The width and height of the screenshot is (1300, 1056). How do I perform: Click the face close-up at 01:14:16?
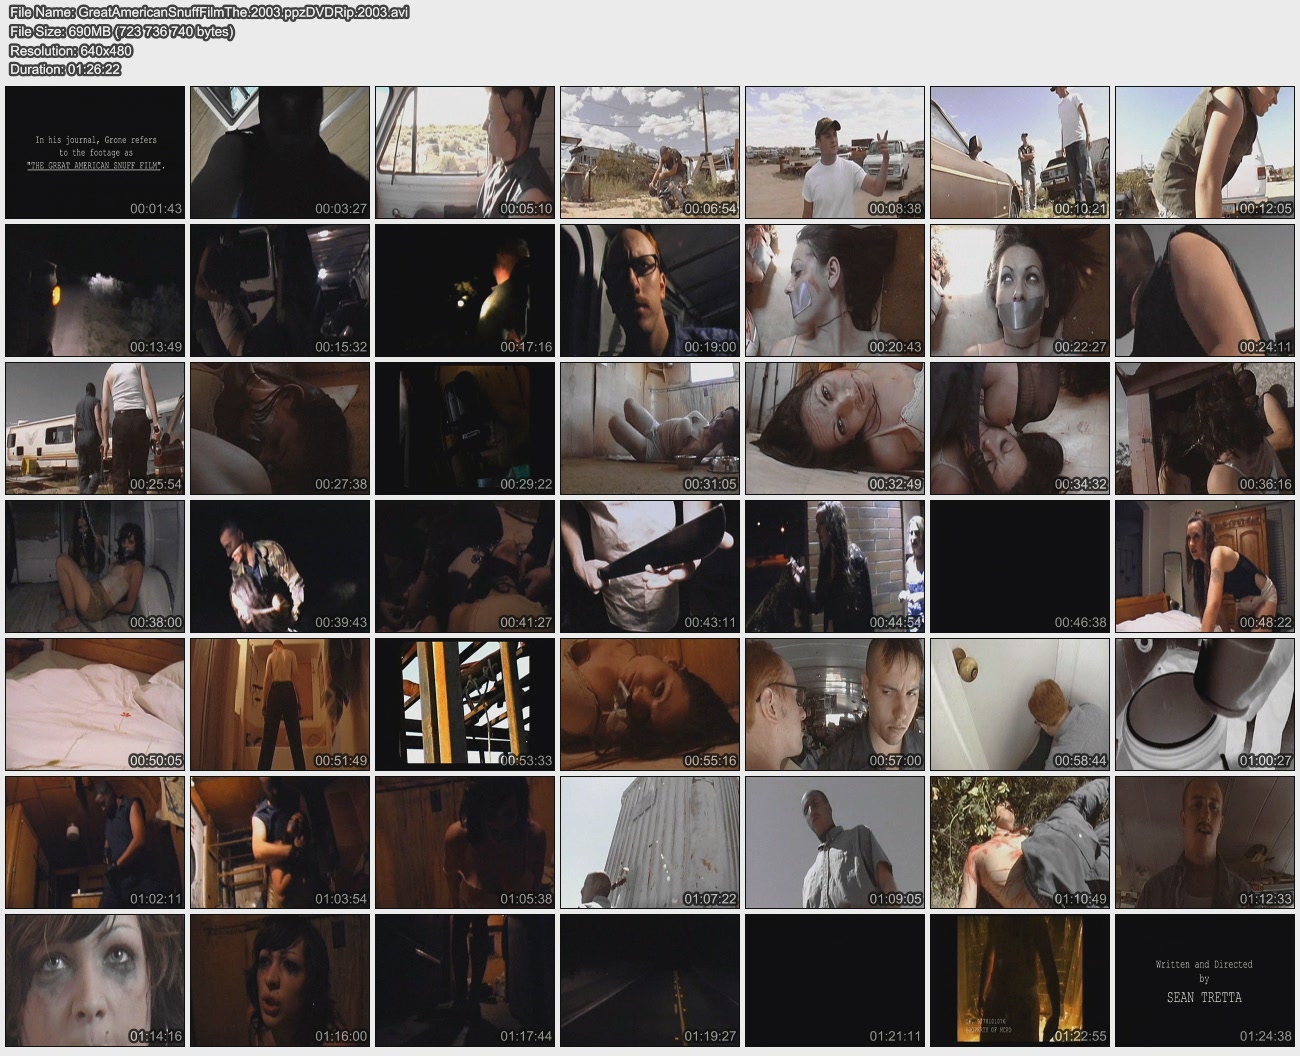pyautogui.click(x=95, y=981)
